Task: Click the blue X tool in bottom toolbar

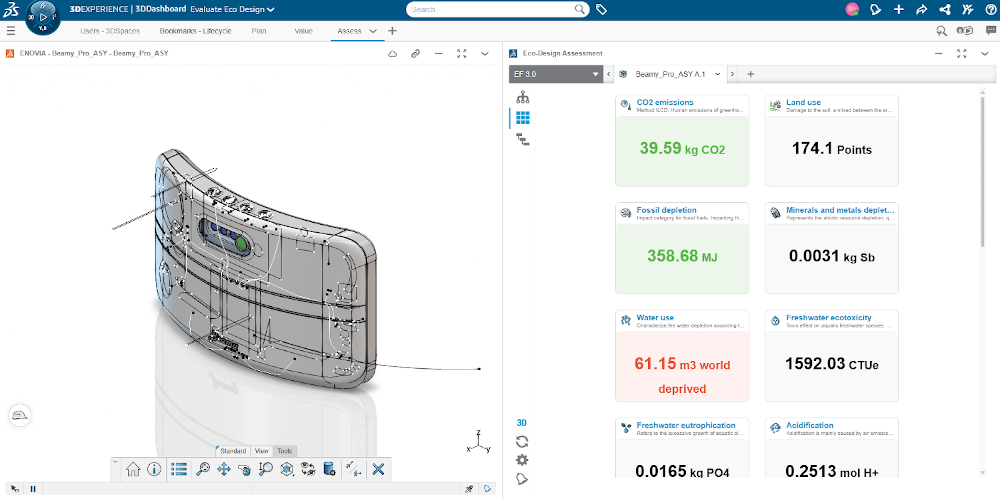Action: coord(378,469)
